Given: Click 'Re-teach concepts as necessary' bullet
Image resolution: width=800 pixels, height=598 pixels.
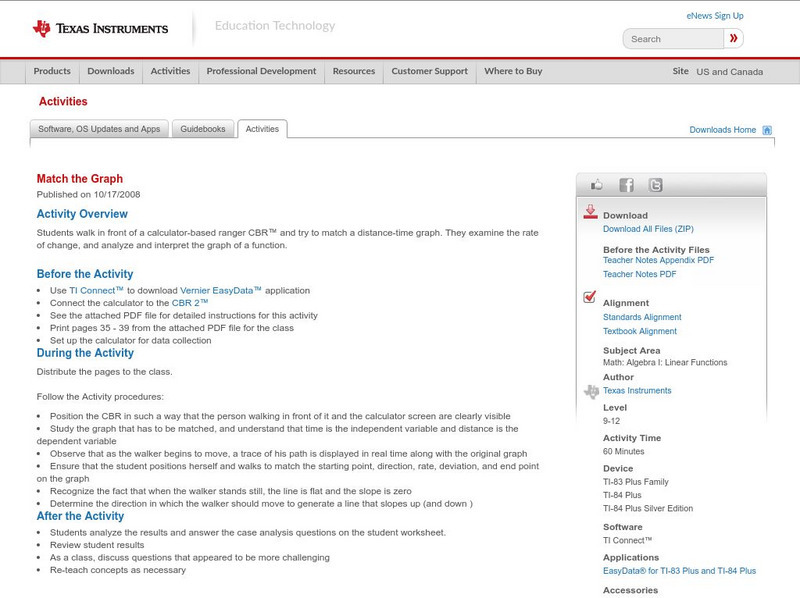Looking at the screenshot, I should coord(118,570).
